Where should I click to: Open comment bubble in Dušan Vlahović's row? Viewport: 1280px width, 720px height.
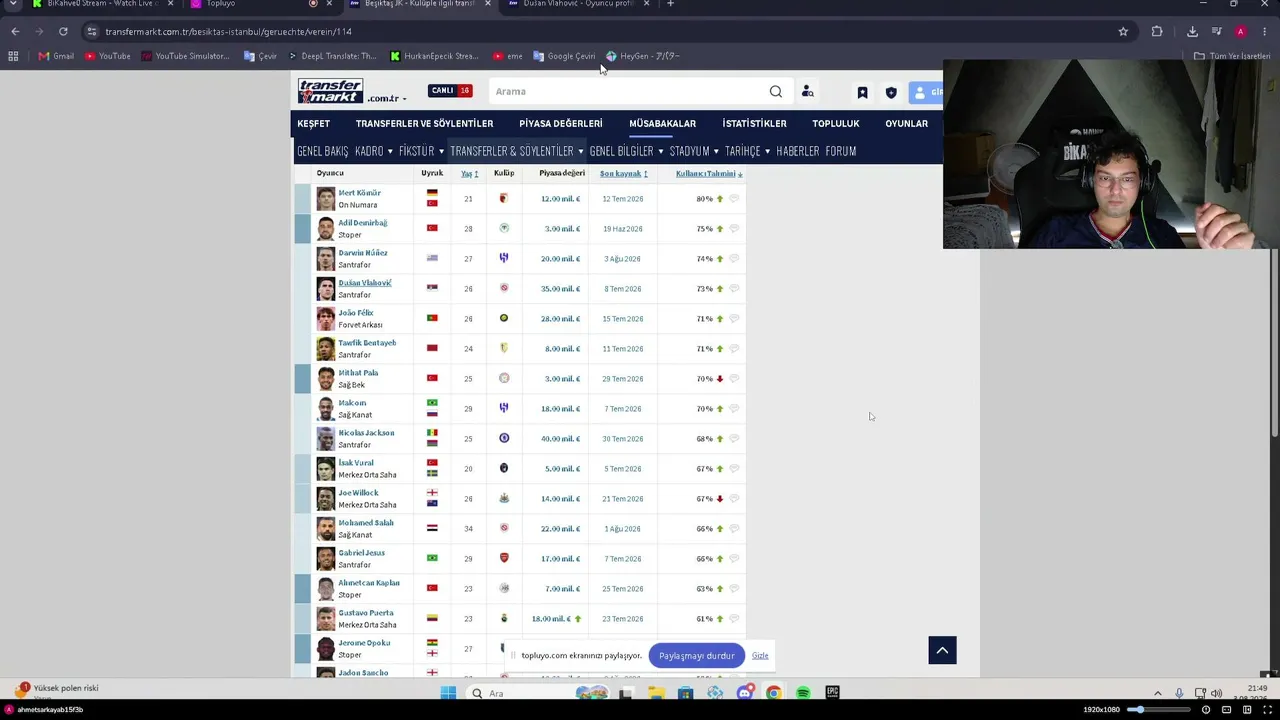click(x=734, y=289)
